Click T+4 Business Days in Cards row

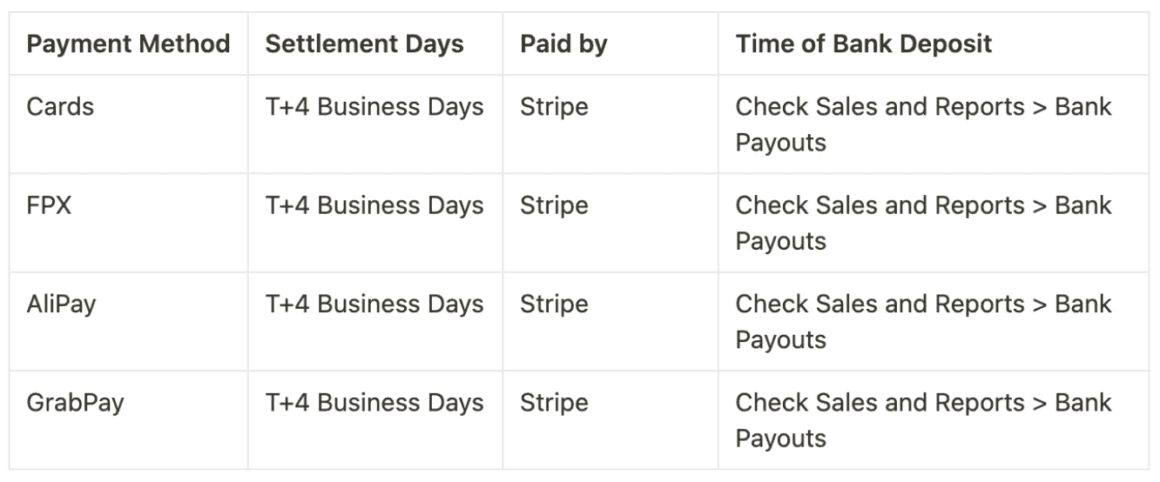coord(374,107)
